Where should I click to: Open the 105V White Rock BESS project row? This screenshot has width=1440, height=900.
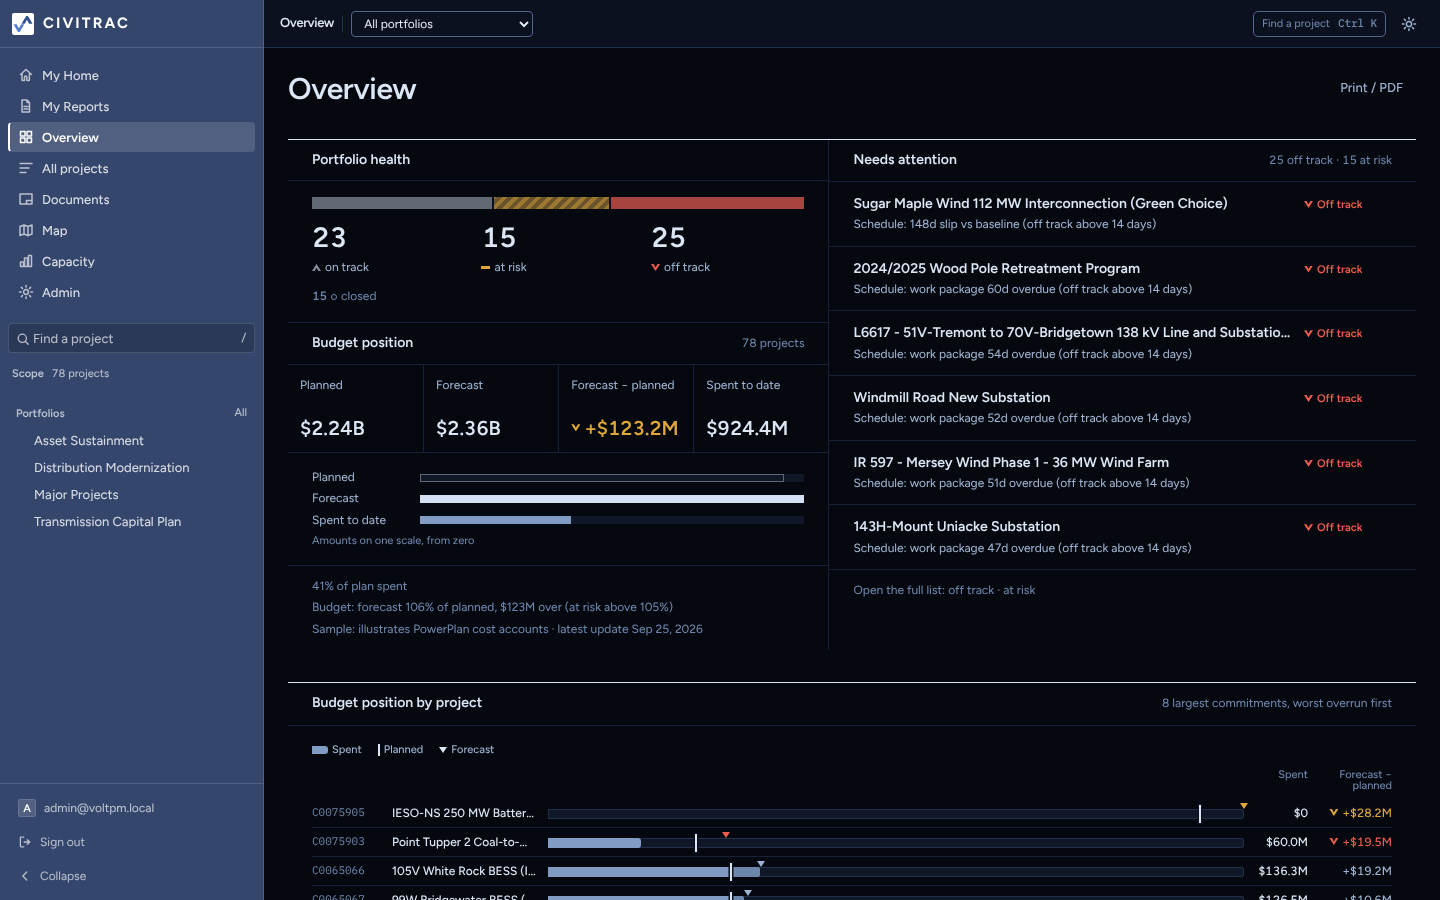pos(852,871)
